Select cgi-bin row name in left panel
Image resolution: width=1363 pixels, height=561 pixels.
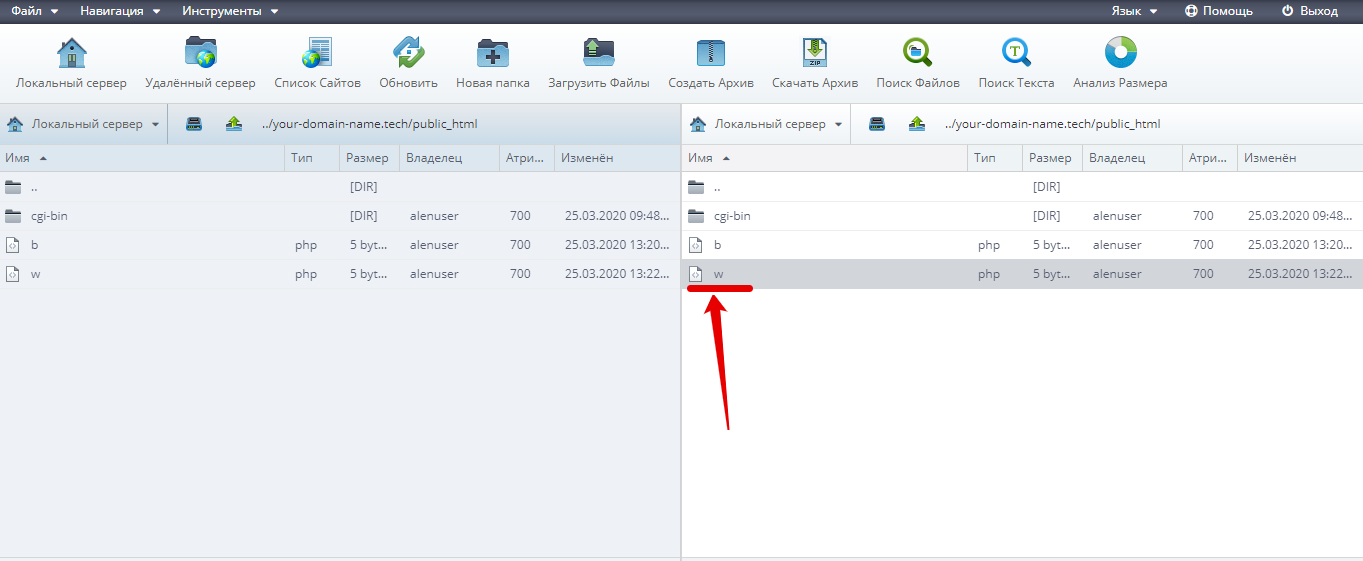[49, 216]
